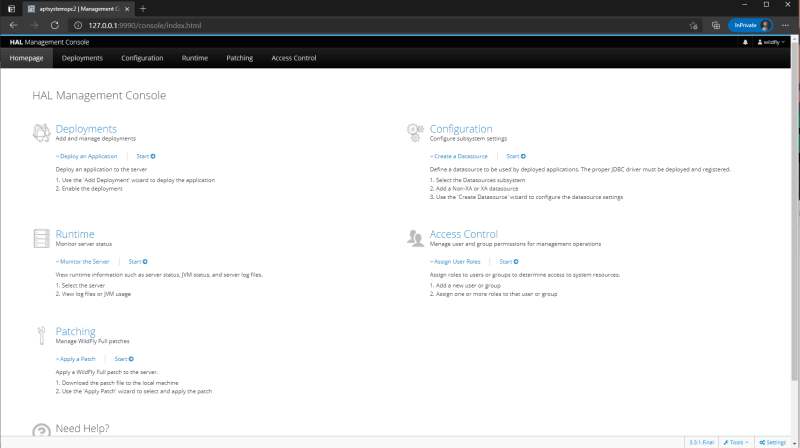
Task: Click the InPrivate profile button
Action: tap(751, 26)
